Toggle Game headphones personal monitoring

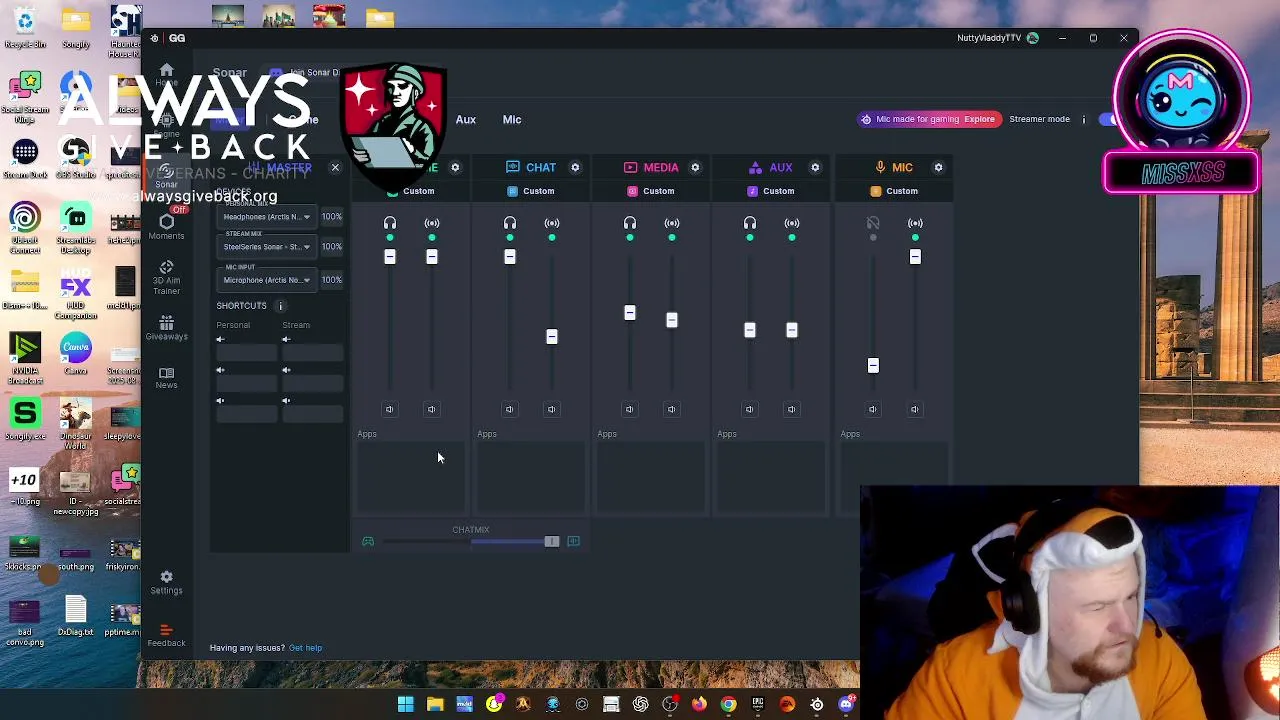pos(390,223)
